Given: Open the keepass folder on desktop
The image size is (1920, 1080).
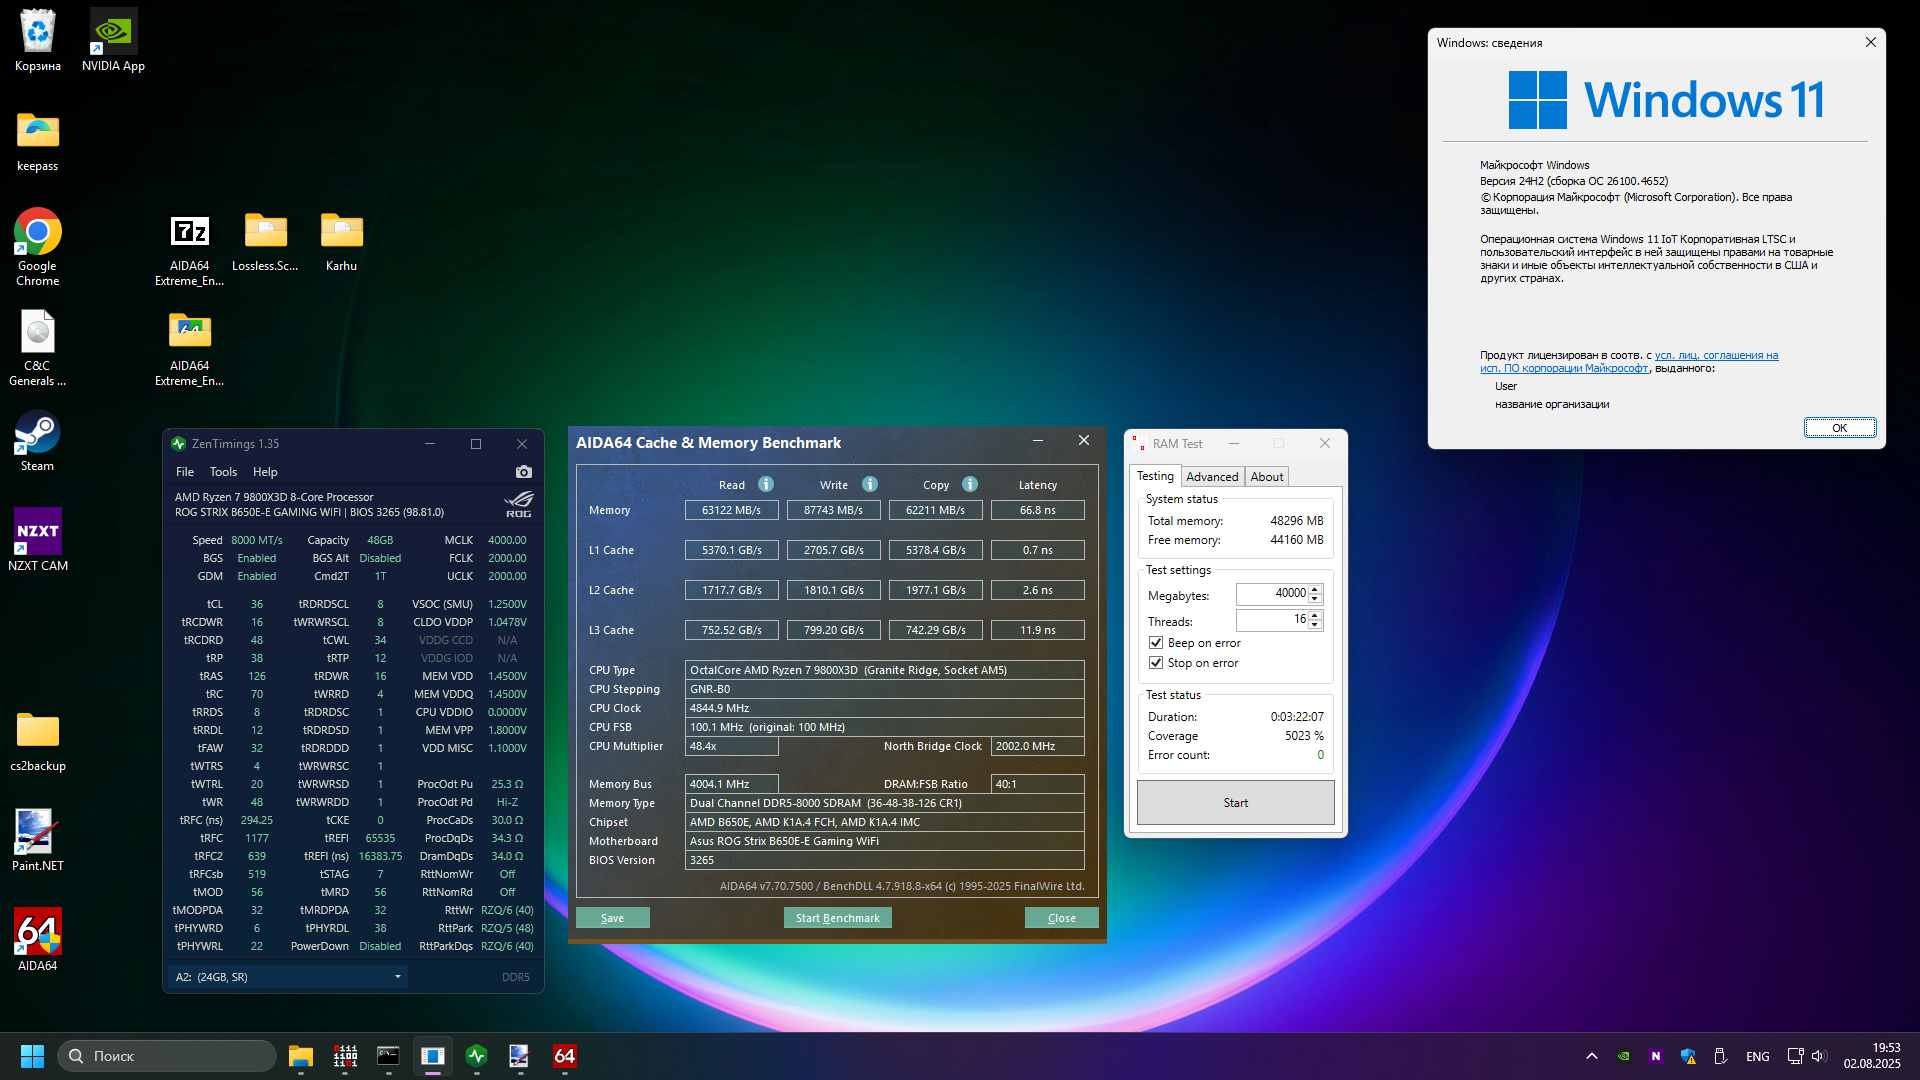Looking at the screenshot, I should tap(37, 140).
